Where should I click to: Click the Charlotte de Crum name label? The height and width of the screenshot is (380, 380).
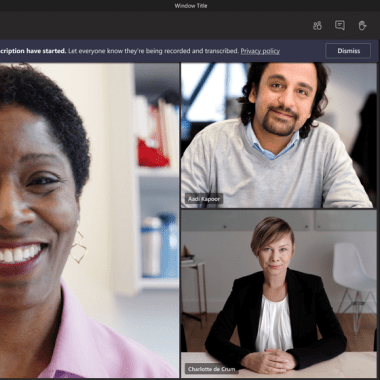pyautogui.click(x=211, y=369)
